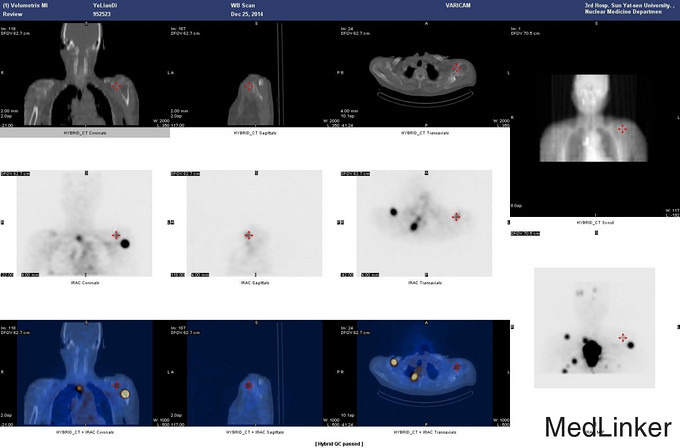Select the highlighted HYBRID_CT Coronals label
The image size is (680, 448).
(x=84, y=133)
